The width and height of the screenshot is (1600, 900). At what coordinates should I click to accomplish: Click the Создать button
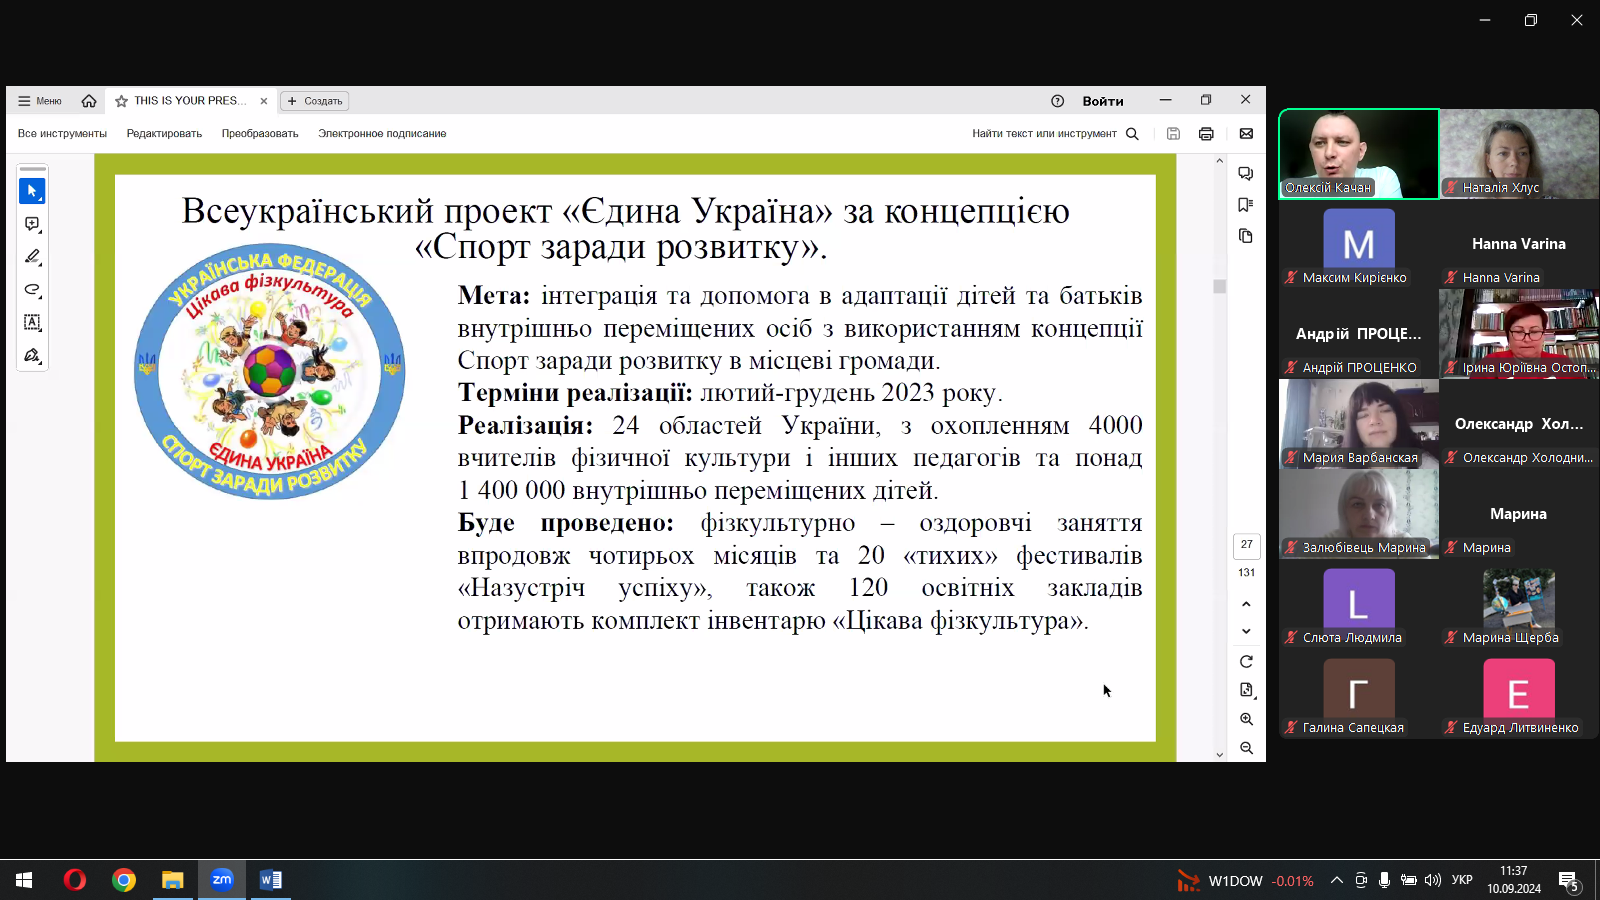pos(315,101)
